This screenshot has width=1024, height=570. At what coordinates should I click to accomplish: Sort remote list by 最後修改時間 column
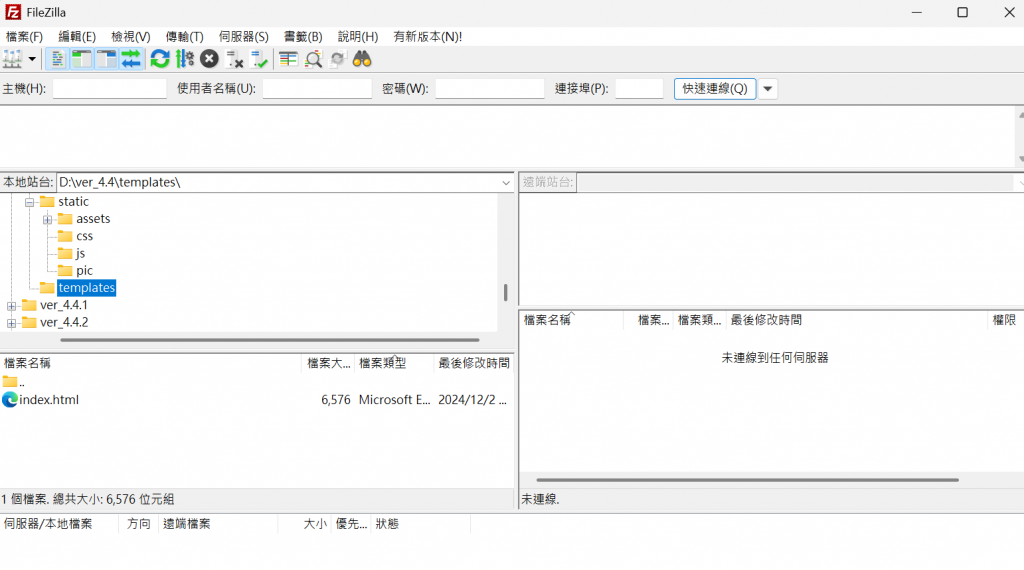[x=856, y=320]
